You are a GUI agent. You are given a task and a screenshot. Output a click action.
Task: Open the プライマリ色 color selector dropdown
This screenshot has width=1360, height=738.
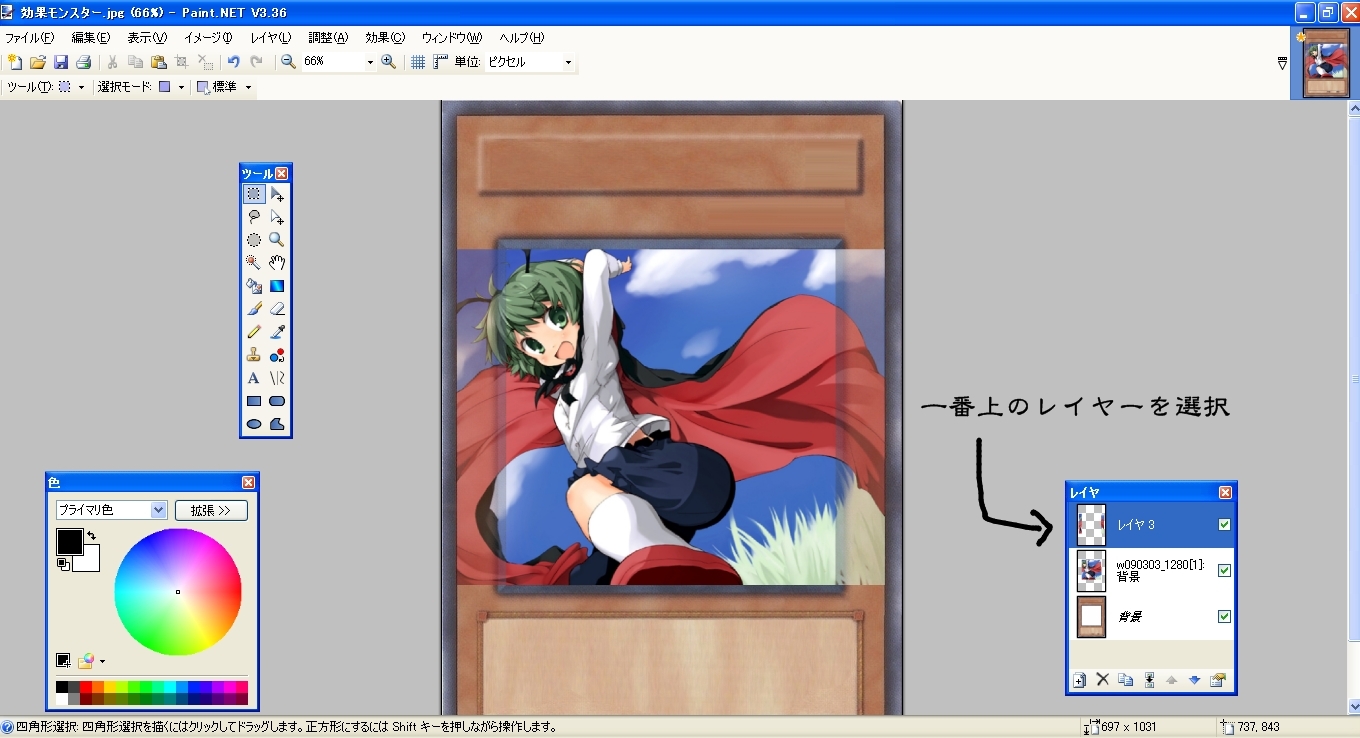pyautogui.click(x=158, y=510)
